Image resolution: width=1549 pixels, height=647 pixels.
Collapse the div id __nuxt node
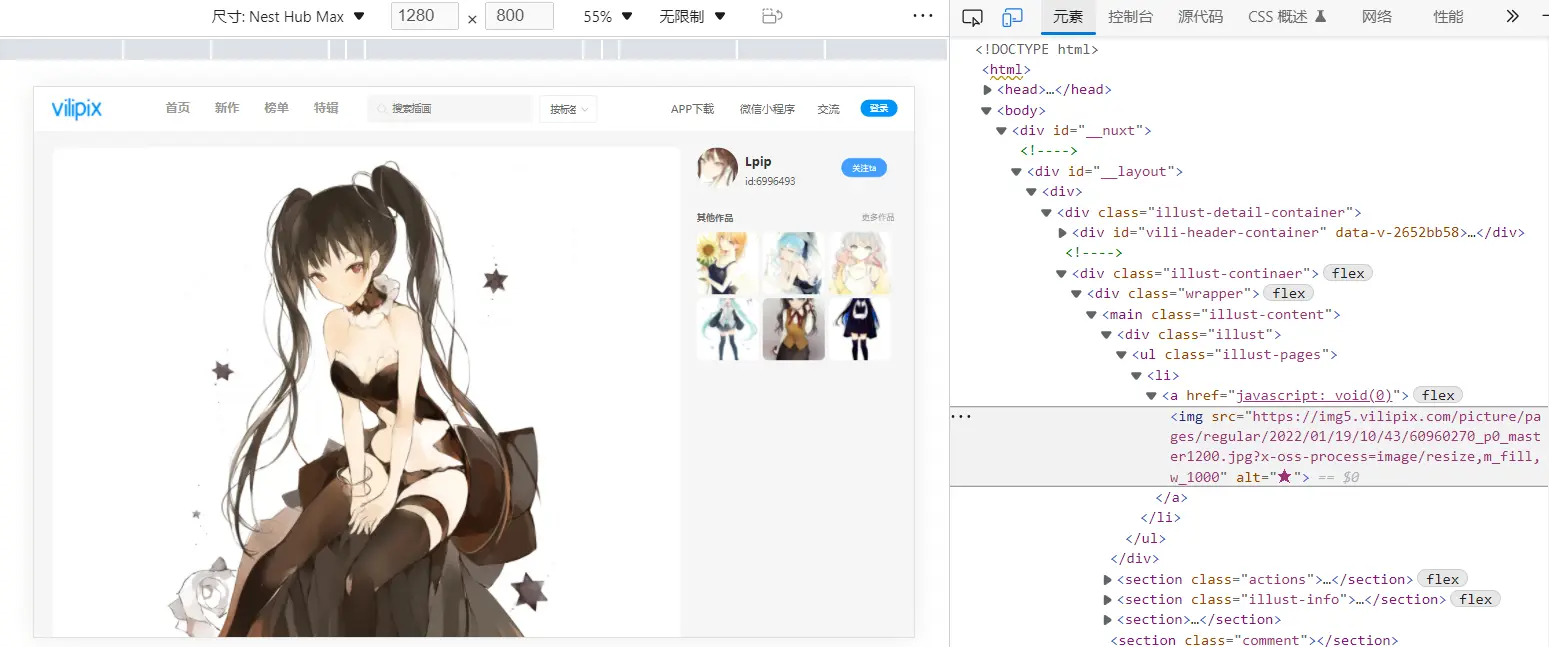click(x=1002, y=131)
